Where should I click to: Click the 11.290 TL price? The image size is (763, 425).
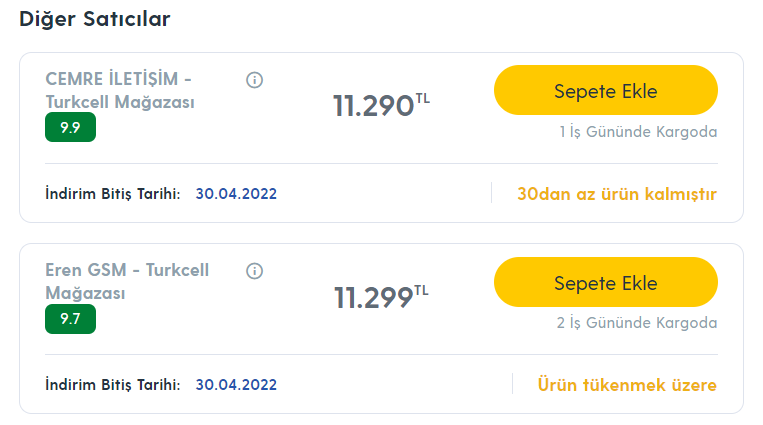pyautogui.click(x=373, y=106)
